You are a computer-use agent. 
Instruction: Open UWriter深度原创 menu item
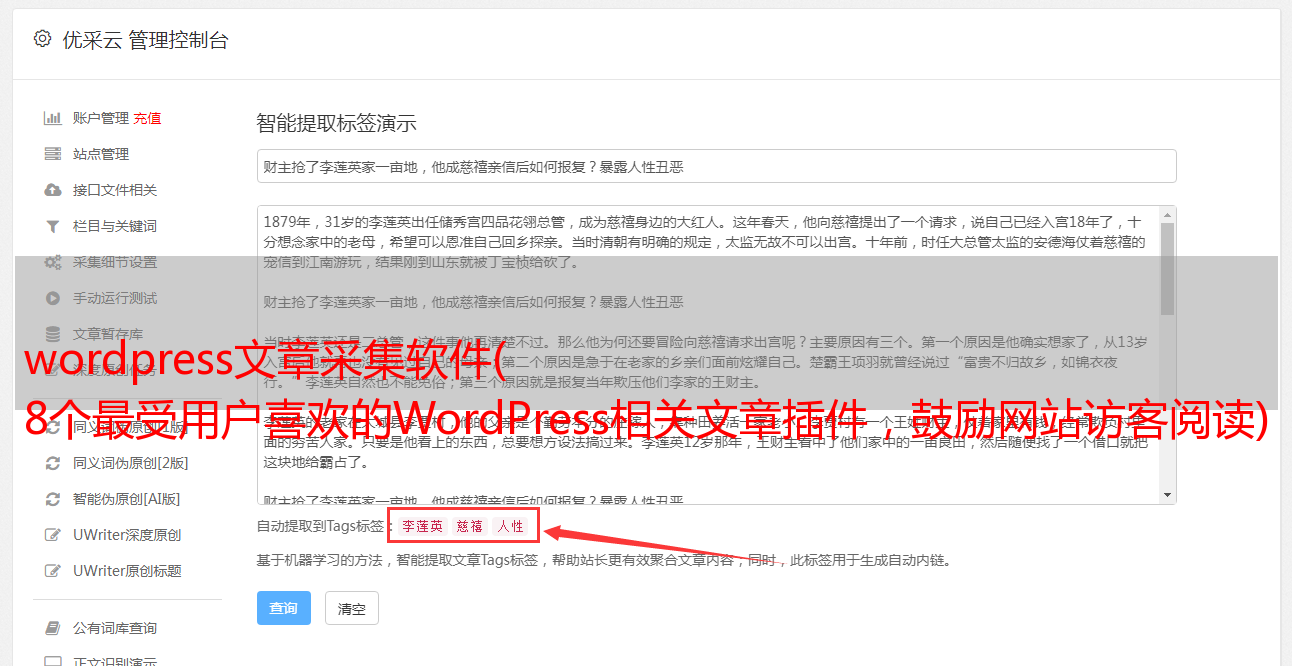(127, 535)
